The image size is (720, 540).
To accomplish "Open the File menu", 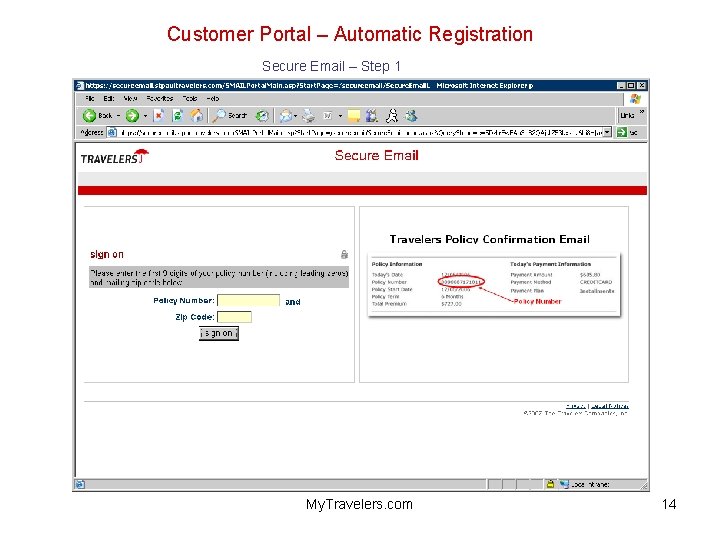I will click(90, 98).
